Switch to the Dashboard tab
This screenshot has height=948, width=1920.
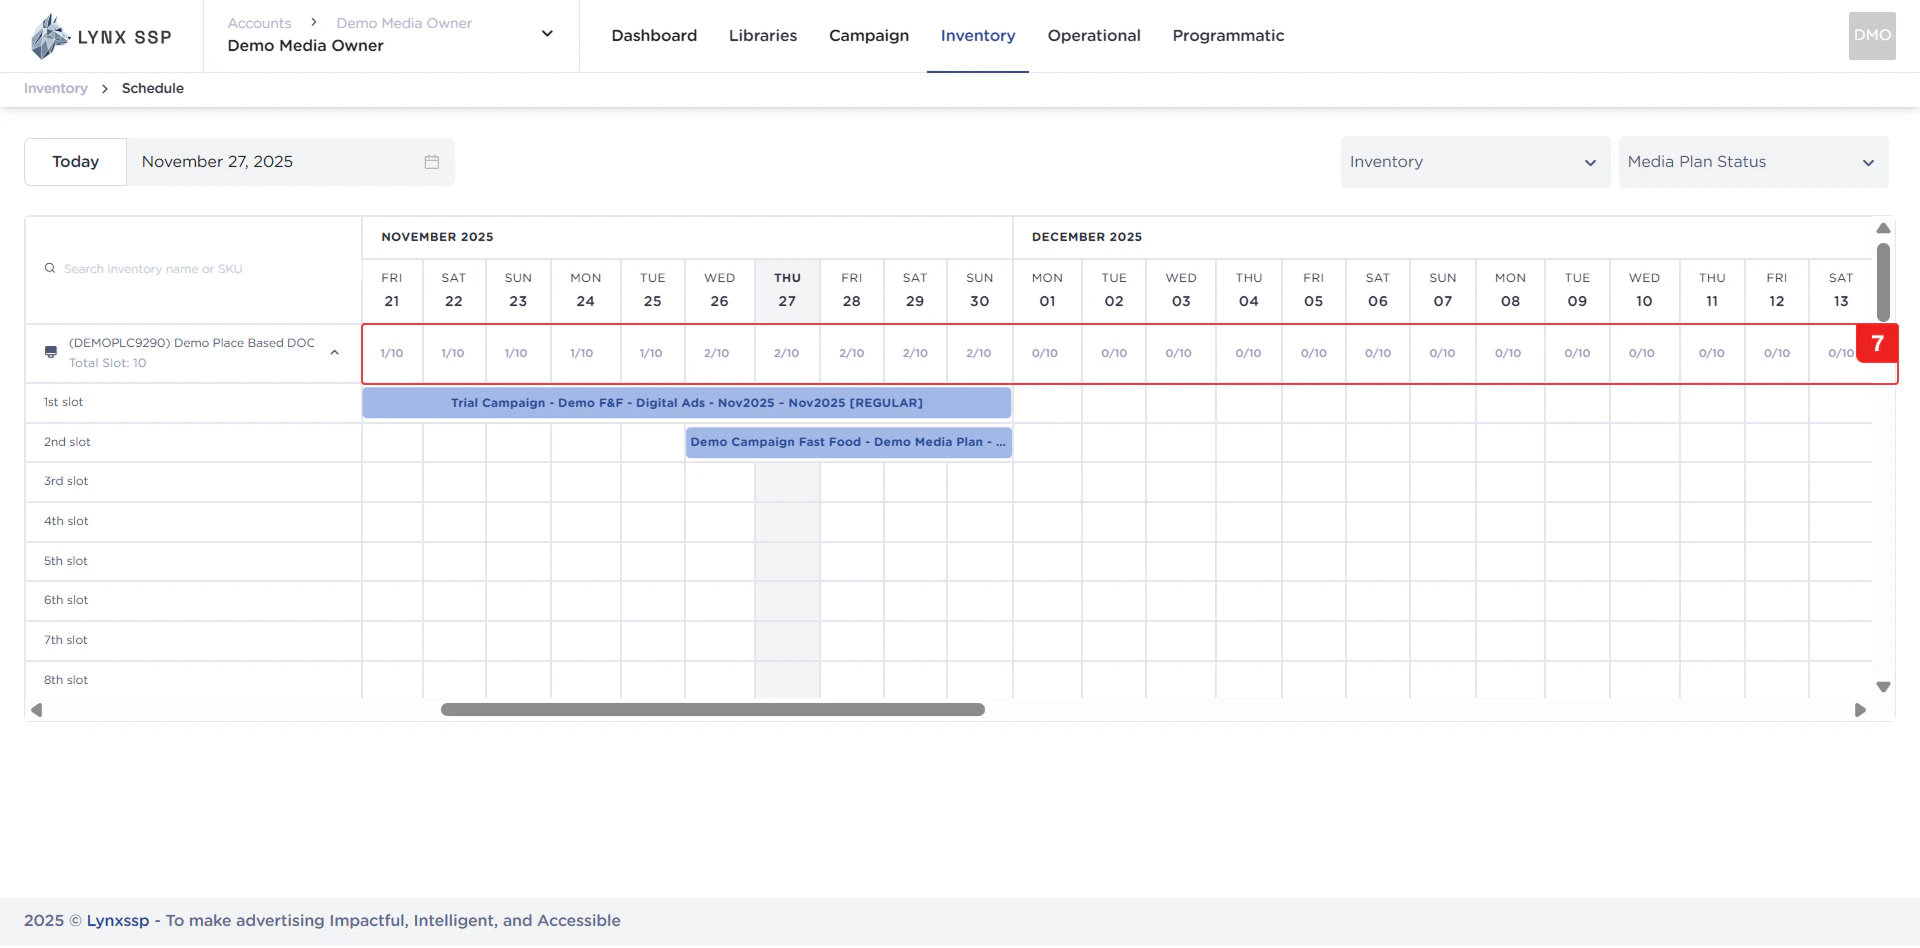click(x=654, y=35)
